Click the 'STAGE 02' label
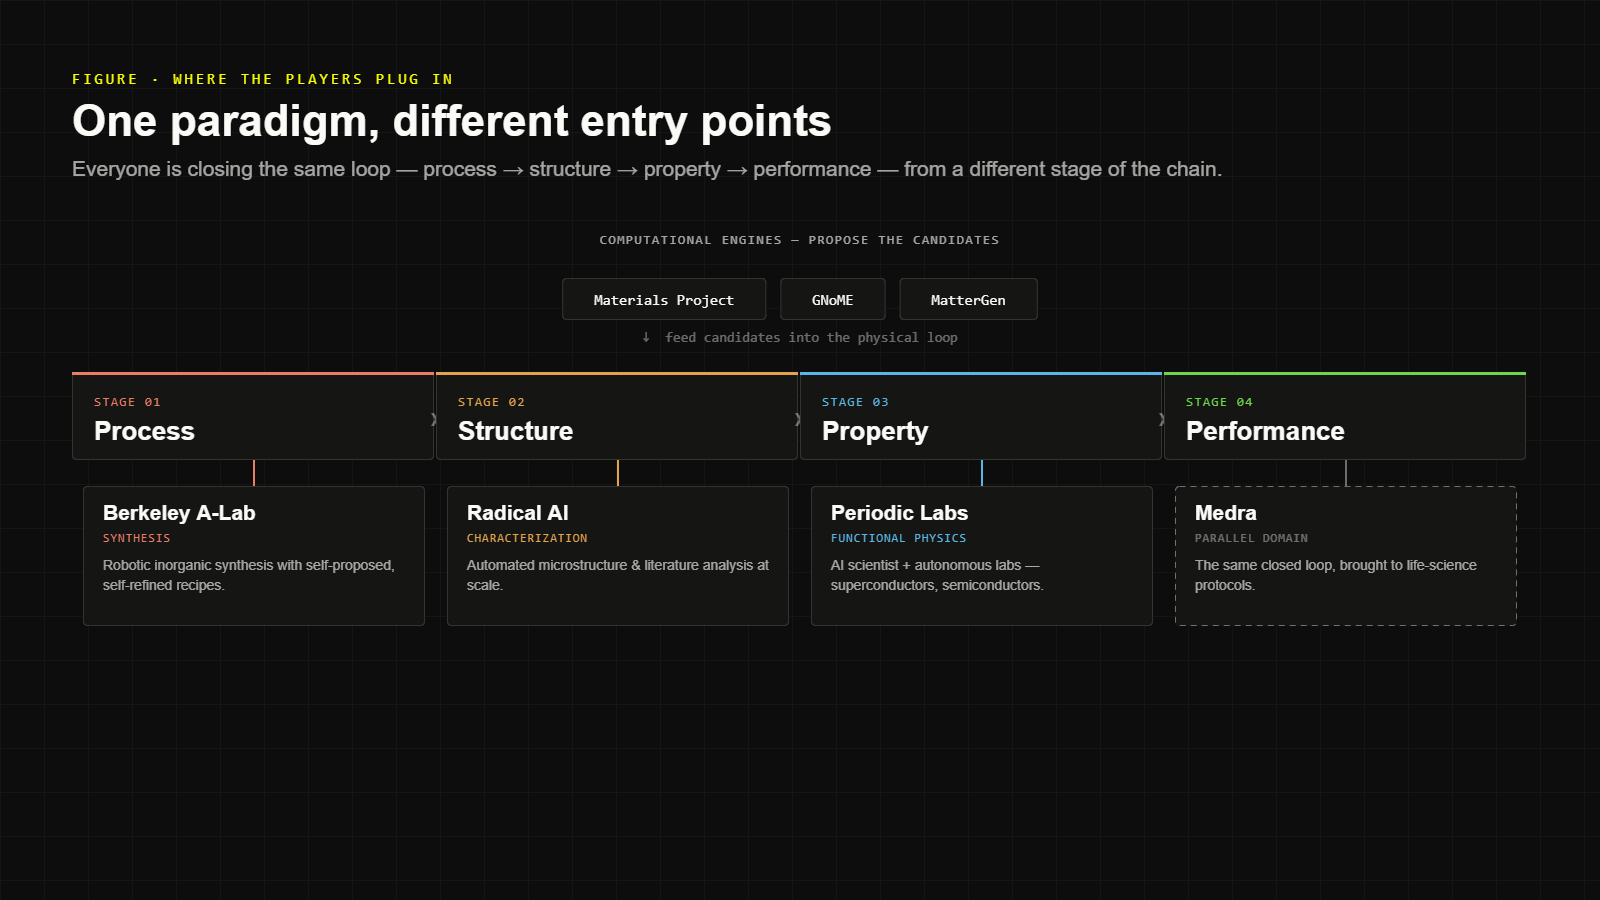Viewport: 1600px width, 900px height. click(x=491, y=402)
